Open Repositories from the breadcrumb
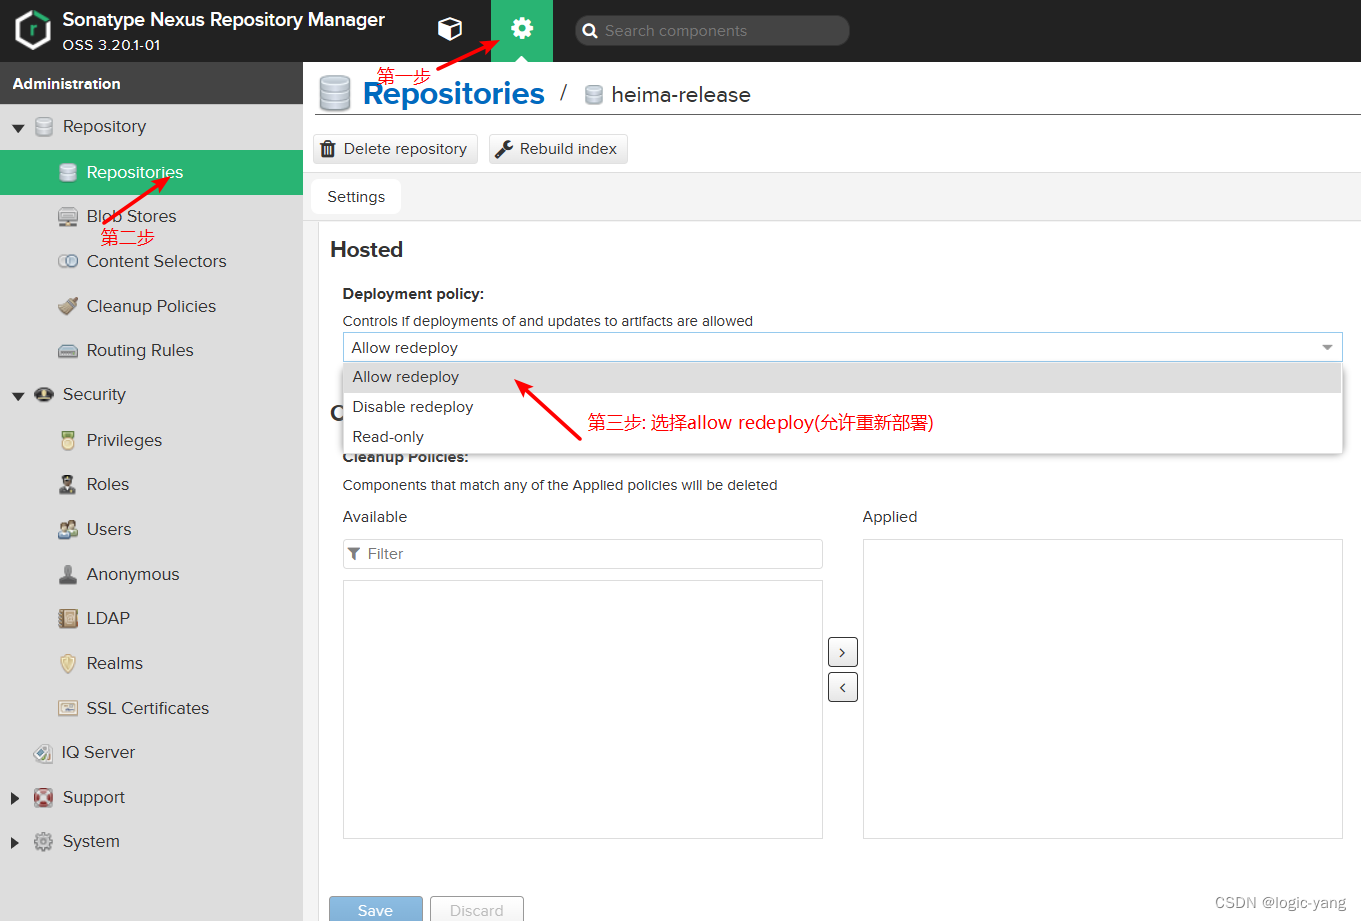1361x921 pixels. tap(453, 93)
